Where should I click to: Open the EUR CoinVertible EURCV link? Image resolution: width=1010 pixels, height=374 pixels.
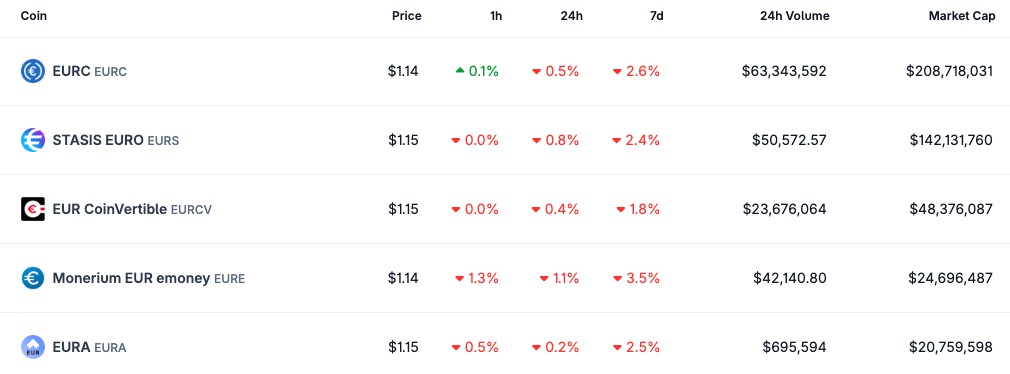(132, 209)
